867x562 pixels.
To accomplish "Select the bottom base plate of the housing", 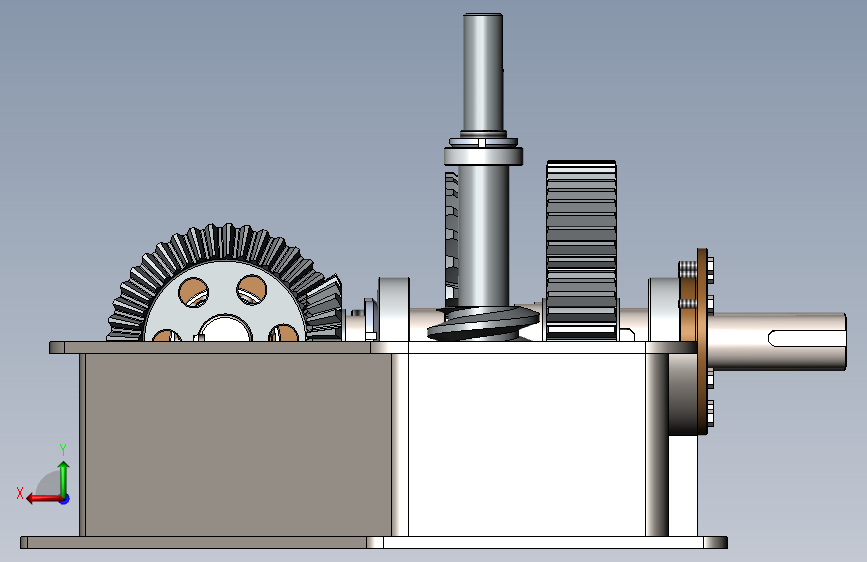I will coord(374,543).
